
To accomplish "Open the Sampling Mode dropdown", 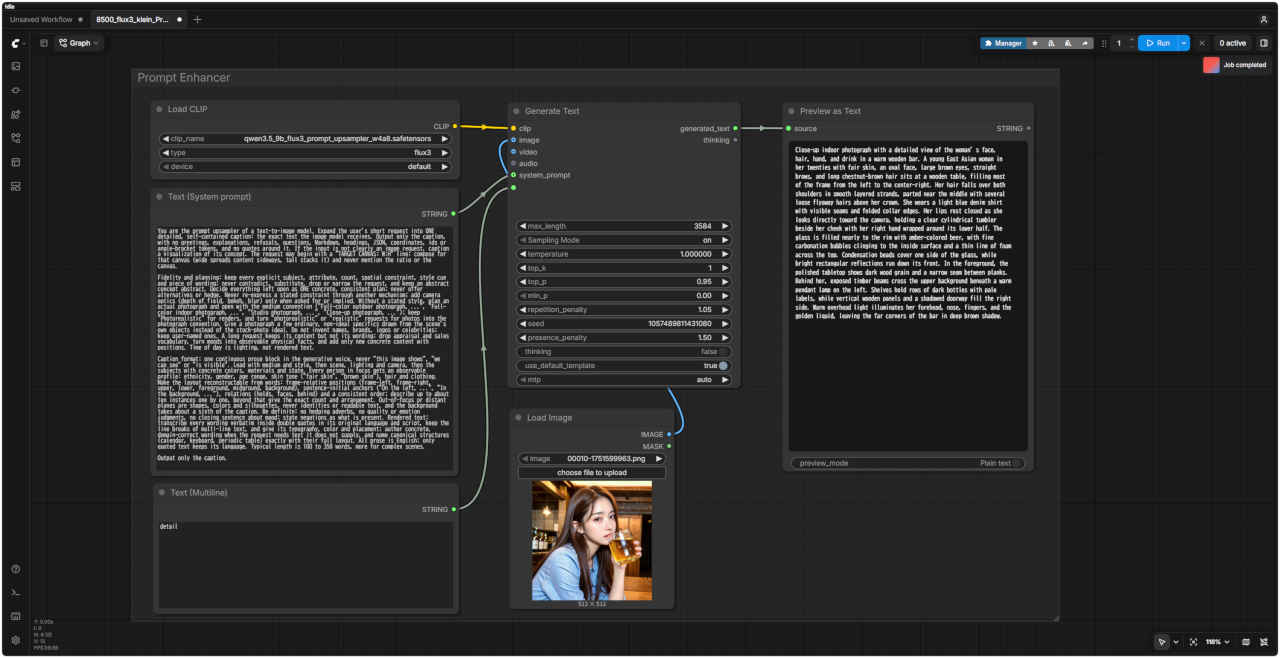I will pyautogui.click(x=624, y=240).
